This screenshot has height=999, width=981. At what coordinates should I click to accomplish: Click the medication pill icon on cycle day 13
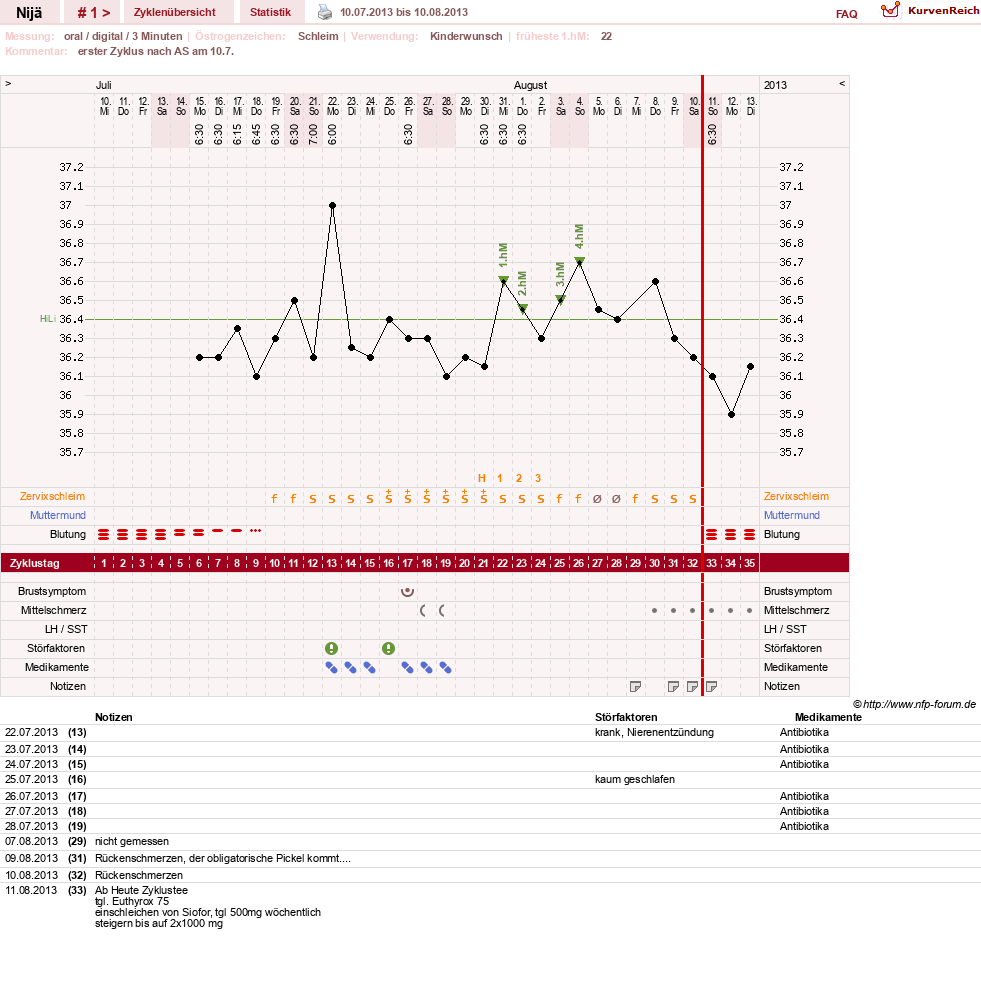tap(331, 668)
